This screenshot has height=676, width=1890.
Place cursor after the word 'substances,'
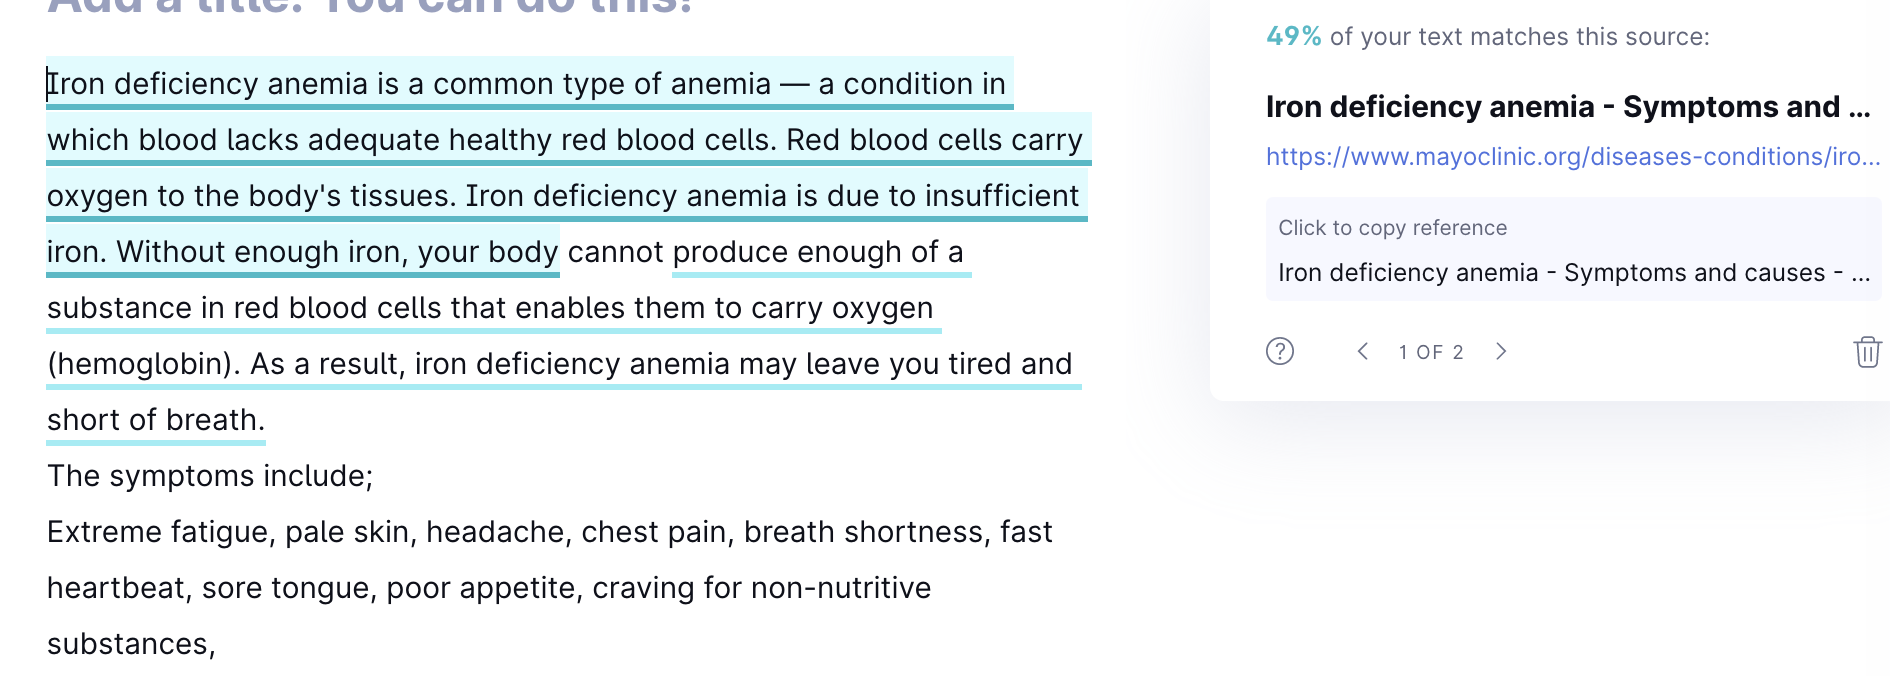(217, 644)
